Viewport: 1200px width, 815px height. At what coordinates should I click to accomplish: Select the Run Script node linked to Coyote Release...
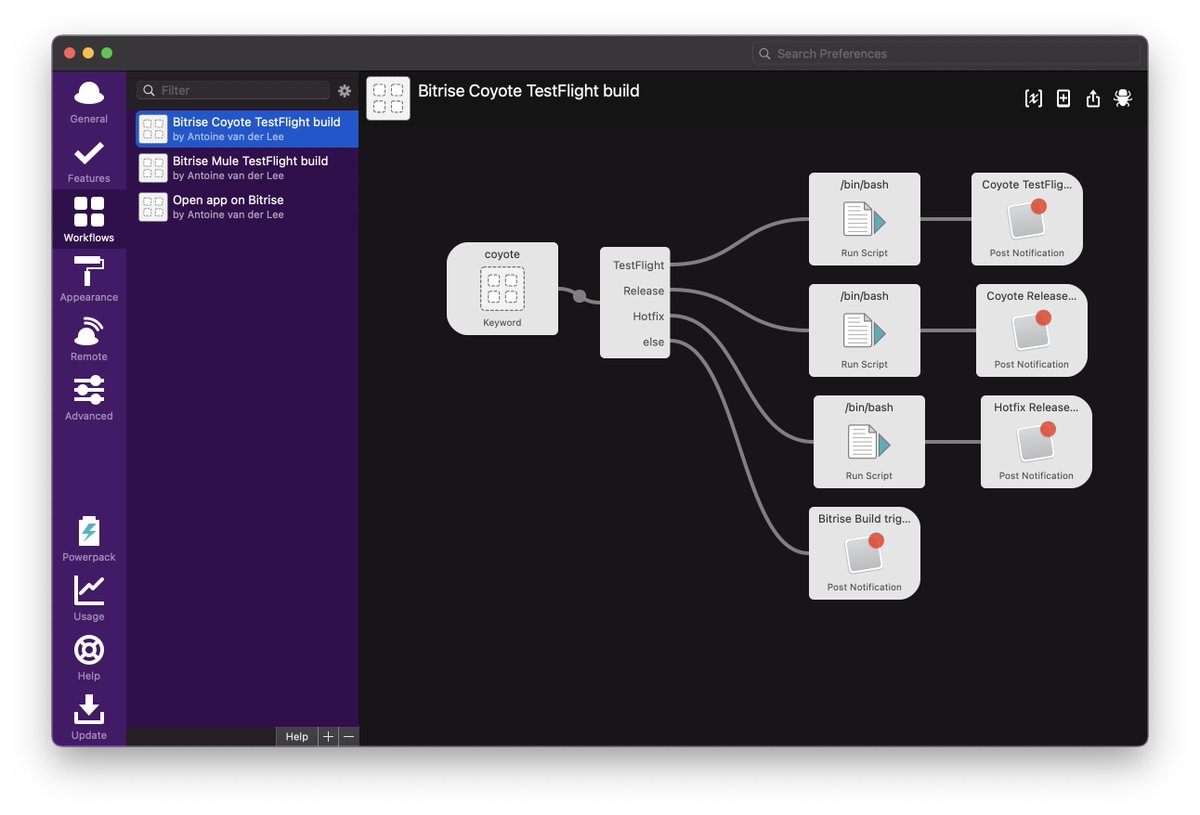click(x=864, y=330)
